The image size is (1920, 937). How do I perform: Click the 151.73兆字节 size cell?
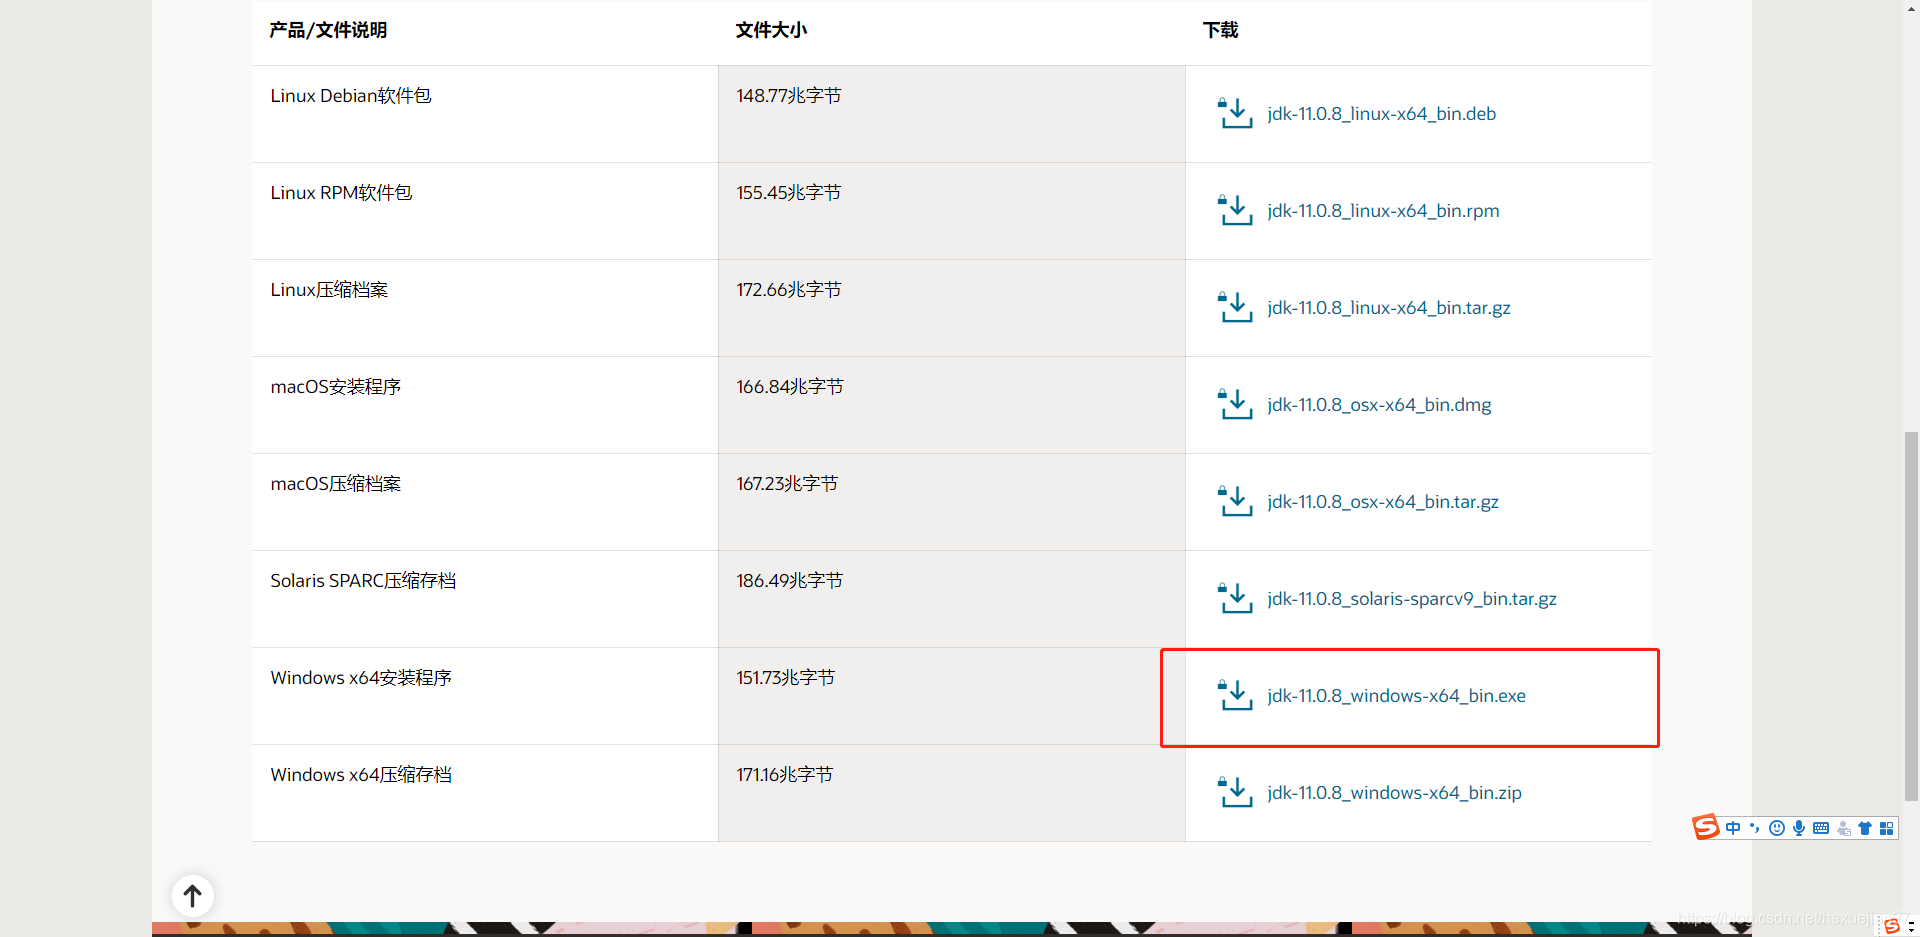(952, 696)
